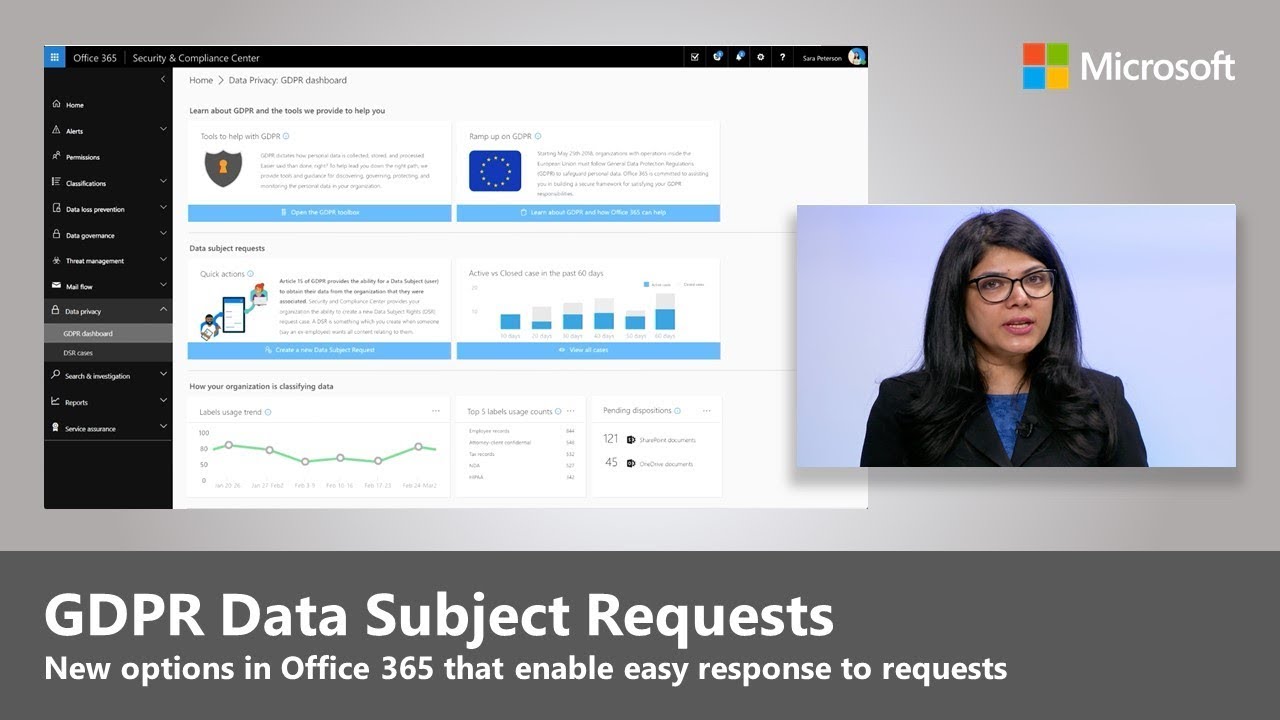The width and height of the screenshot is (1280, 720).
Task: Click the 45 OneDrive documents count
Action: 611,463
